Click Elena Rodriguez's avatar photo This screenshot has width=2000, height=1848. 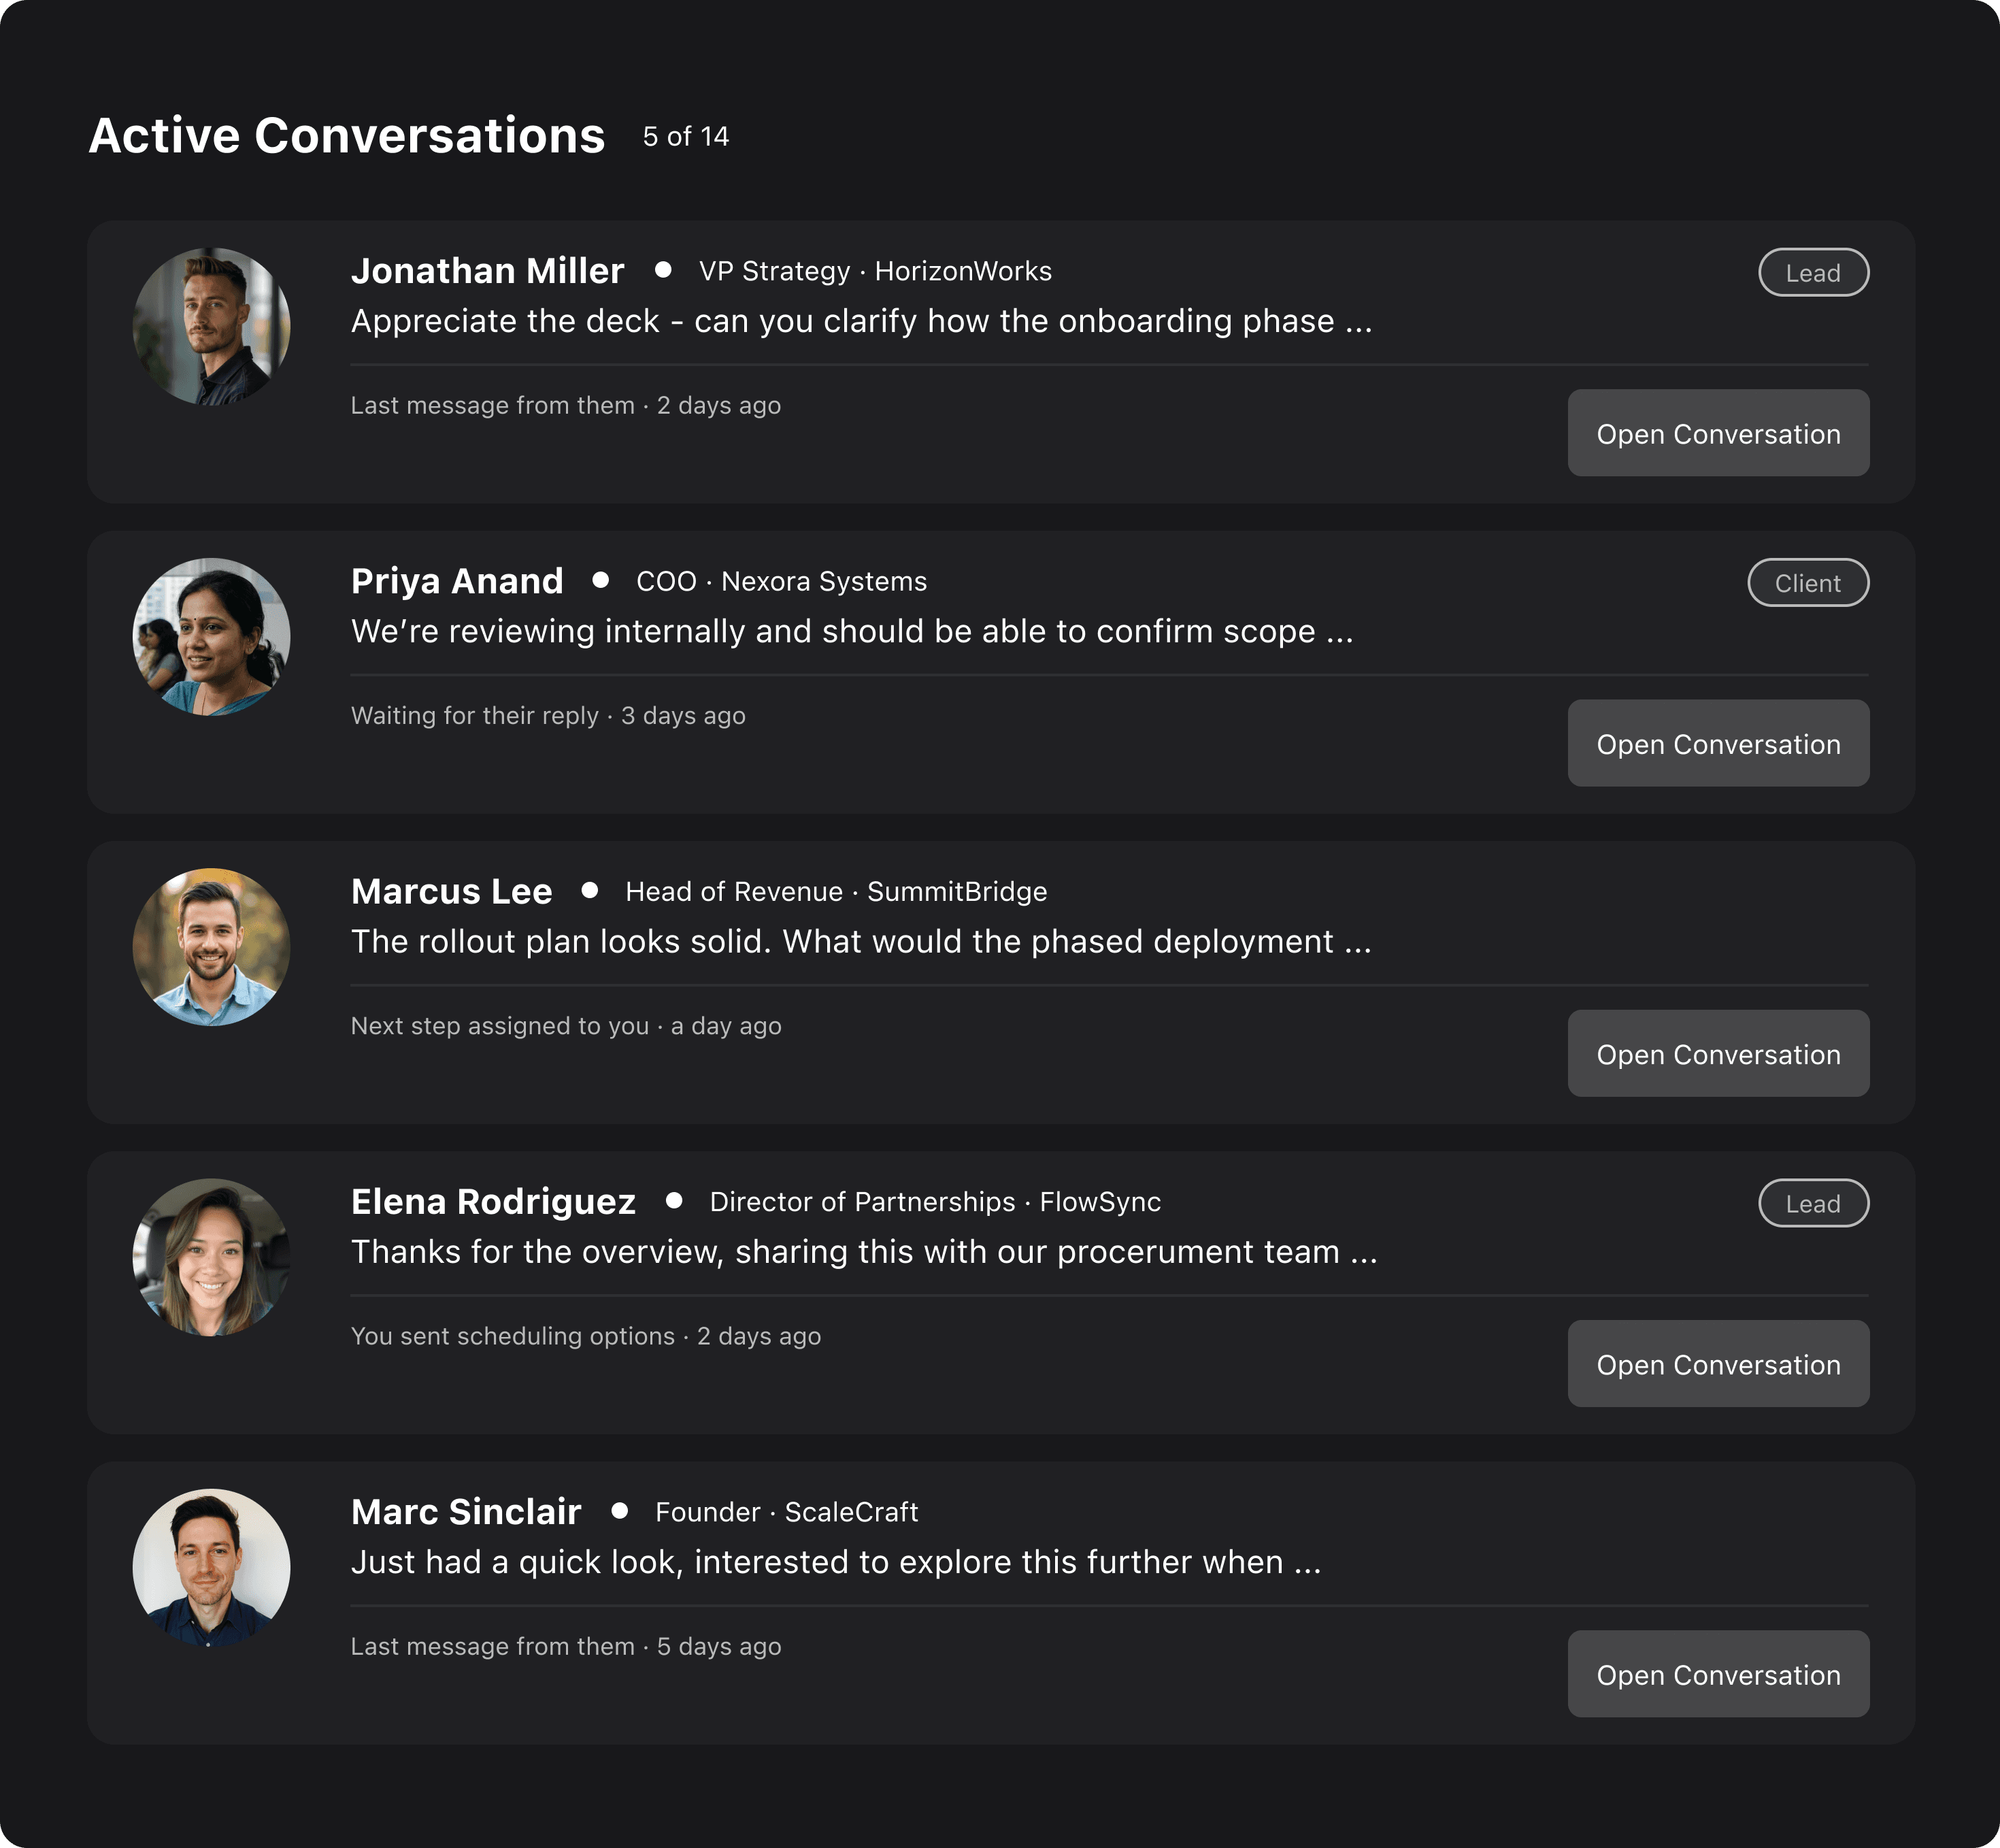[211, 1257]
